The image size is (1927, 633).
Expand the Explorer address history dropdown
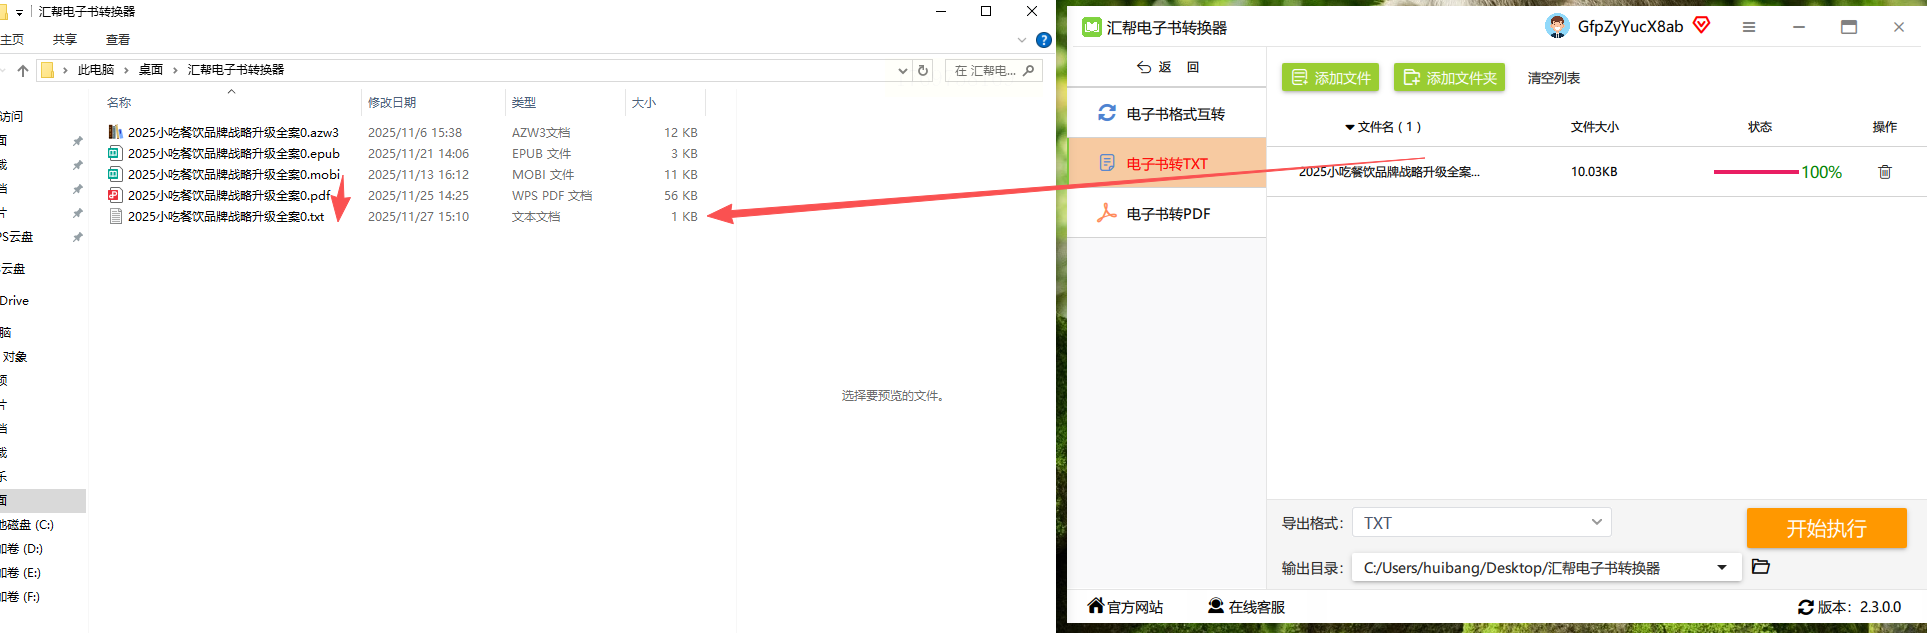click(x=902, y=70)
